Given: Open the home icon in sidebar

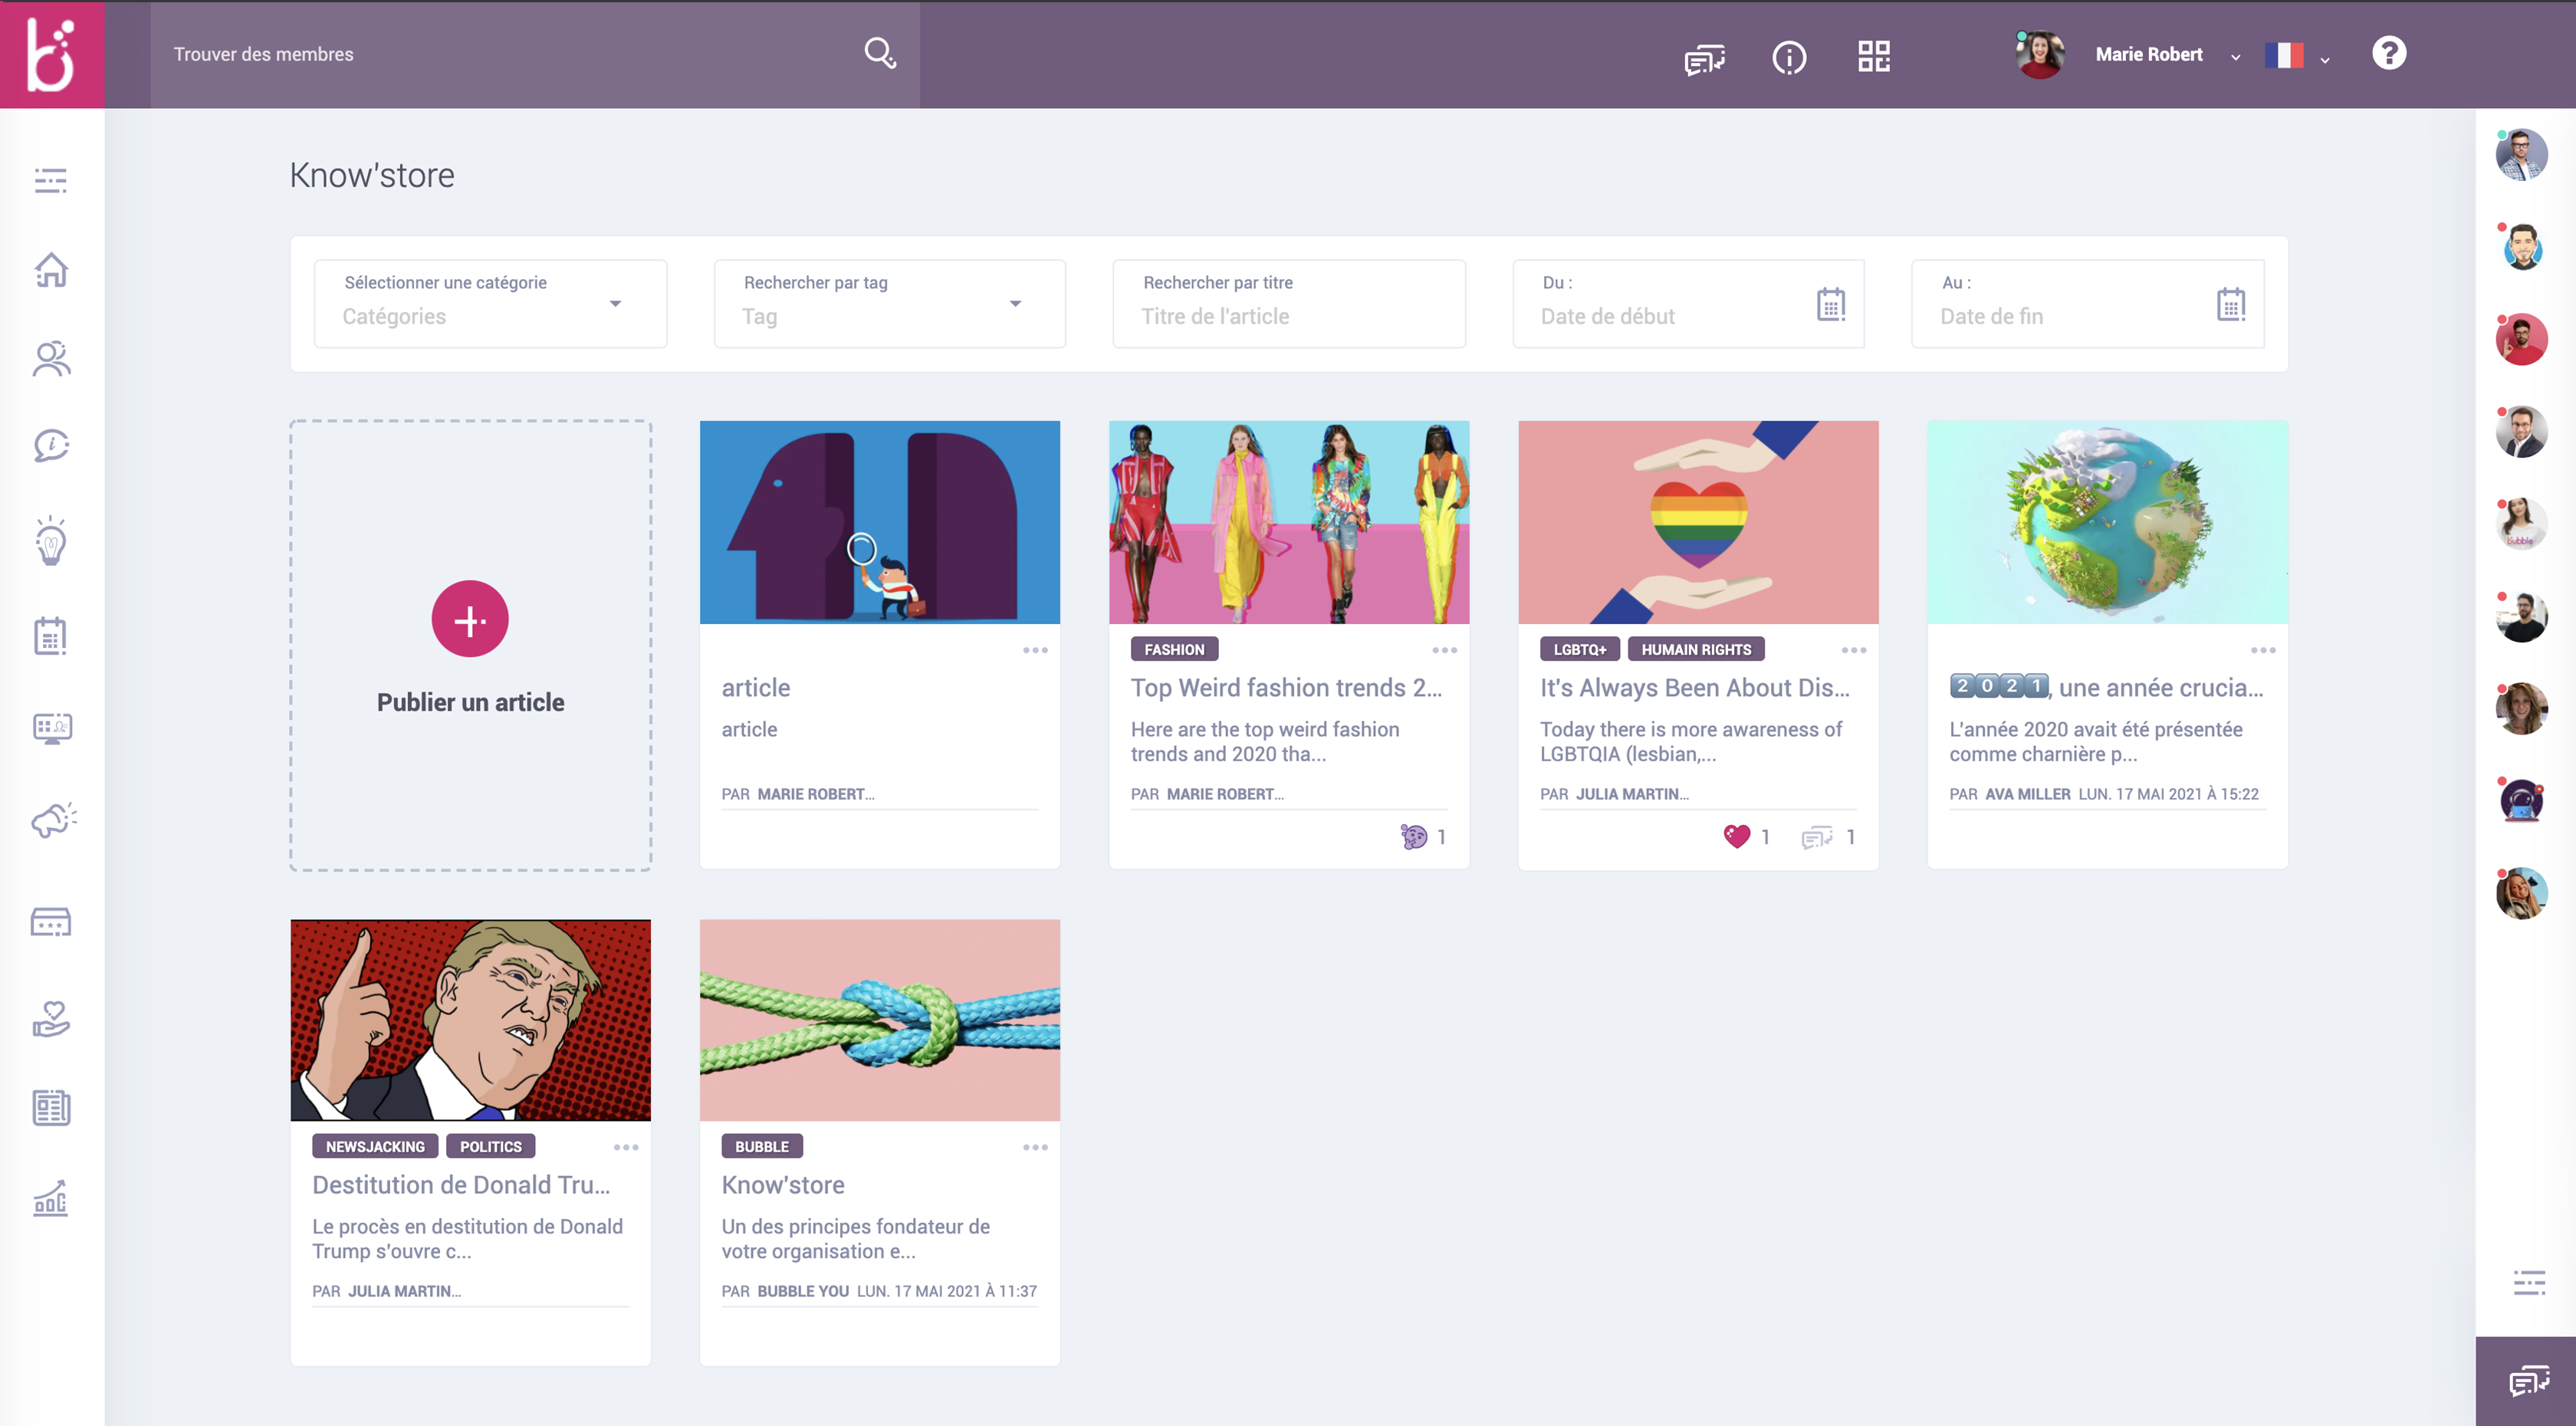Looking at the screenshot, I should coord(51,269).
